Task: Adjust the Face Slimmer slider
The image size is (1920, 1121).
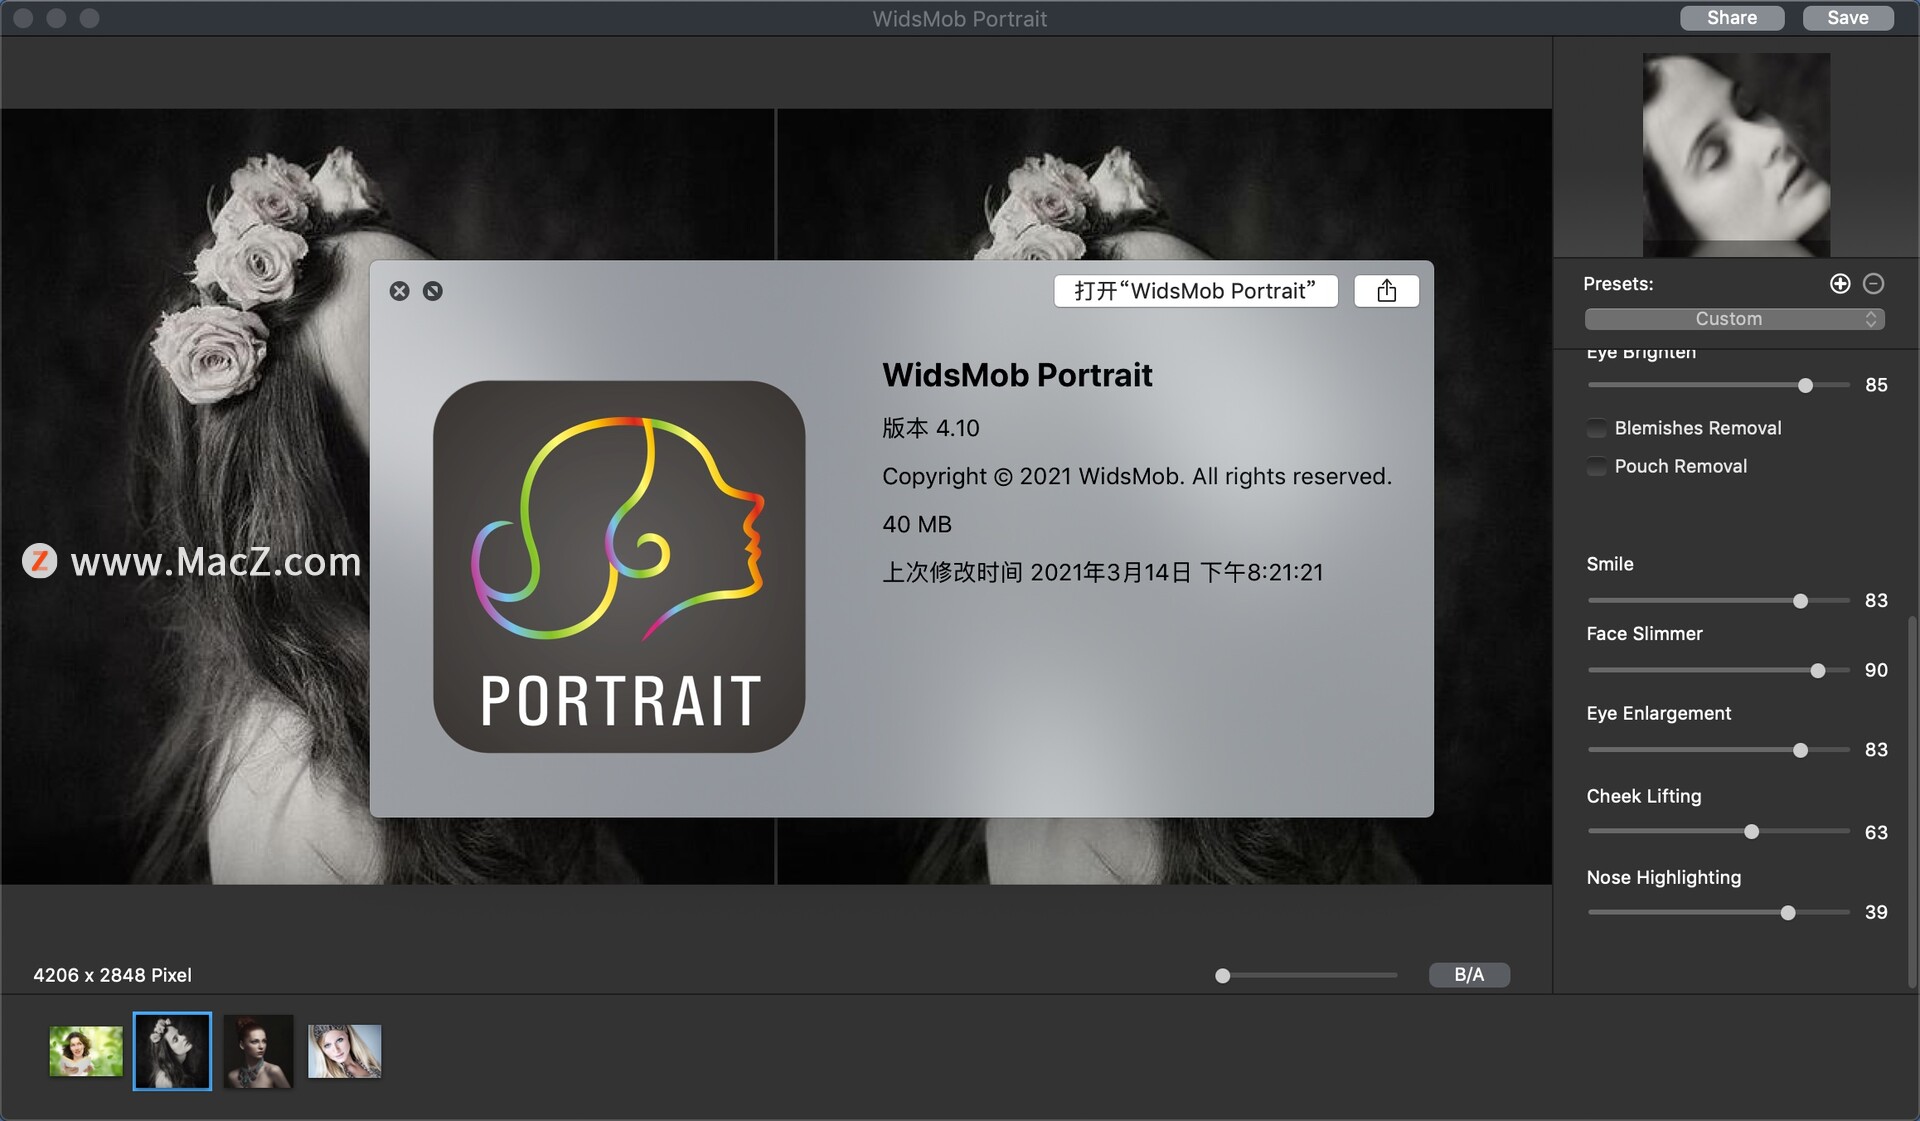Action: [x=1718, y=671]
